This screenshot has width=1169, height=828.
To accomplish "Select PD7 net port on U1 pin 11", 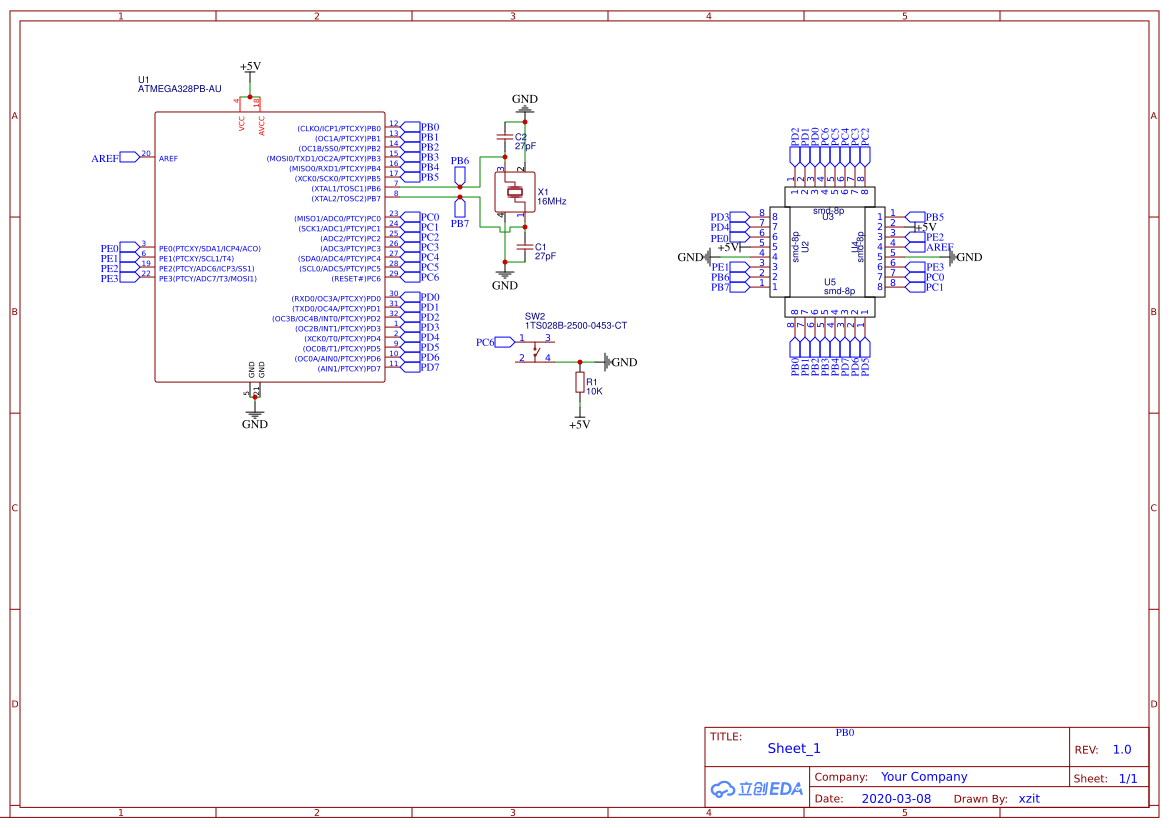I will [420, 367].
